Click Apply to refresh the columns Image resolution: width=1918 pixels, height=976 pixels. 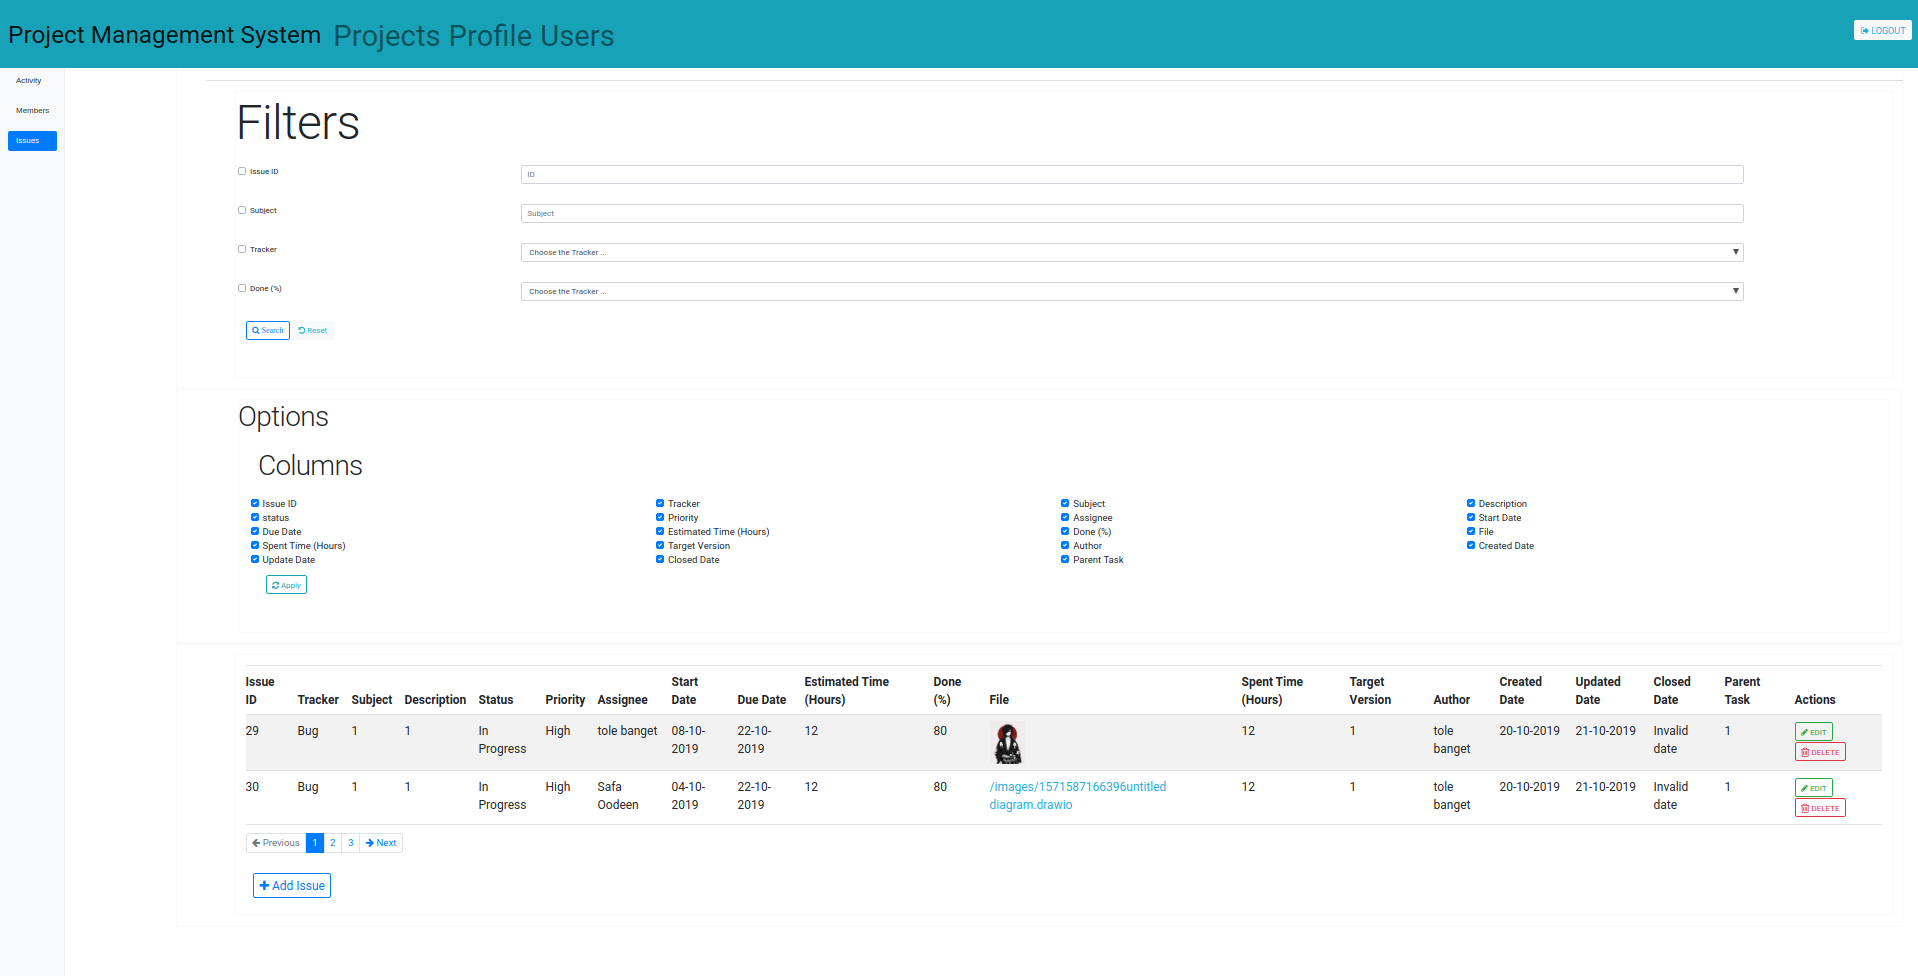286,585
